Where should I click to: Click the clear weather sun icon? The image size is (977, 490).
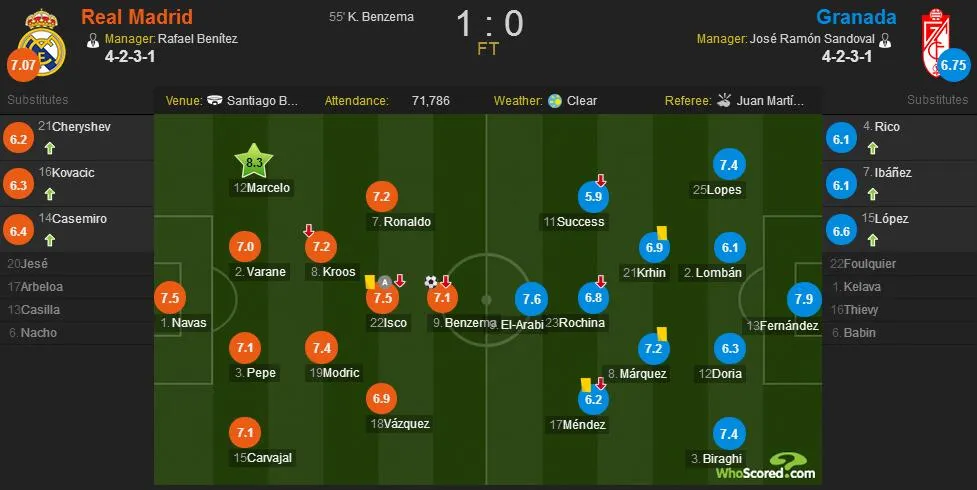click(x=555, y=101)
